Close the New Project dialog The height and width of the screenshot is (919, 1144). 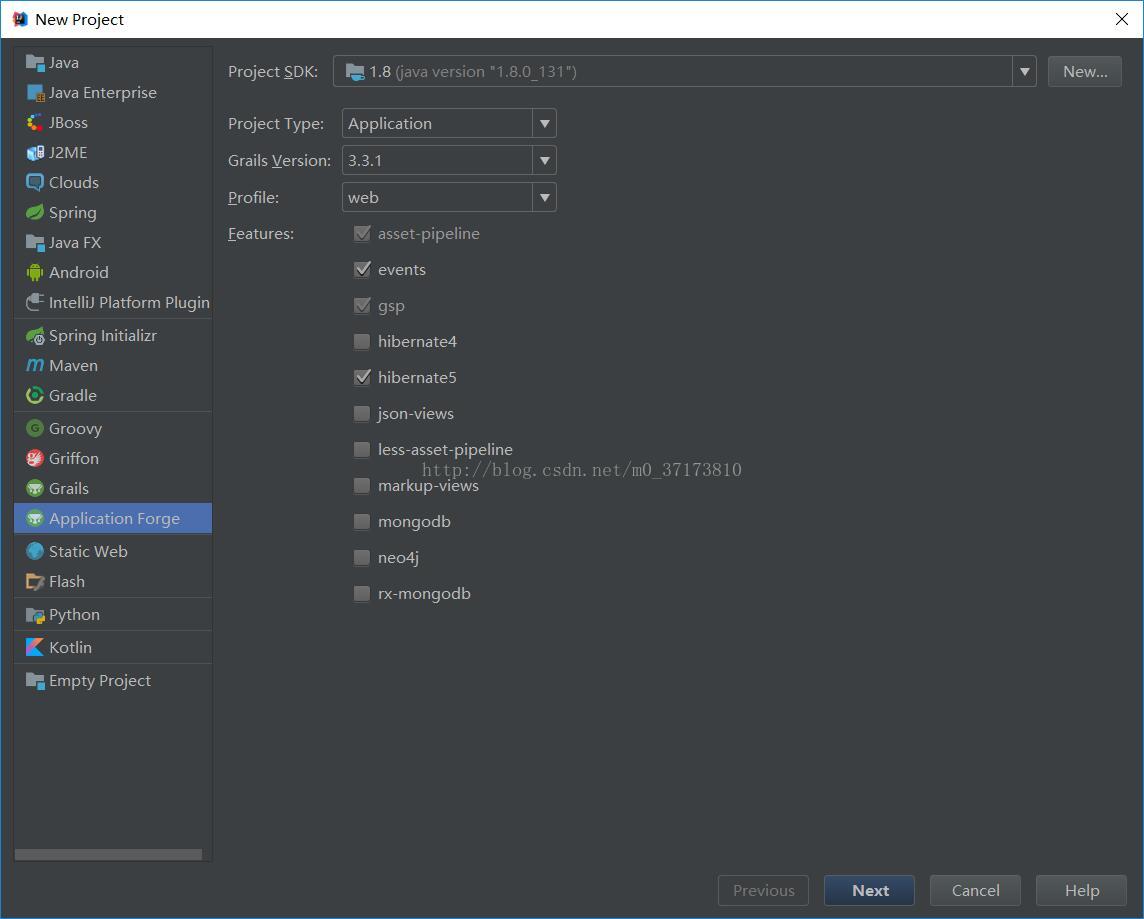pyautogui.click(x=1122, y=19)
